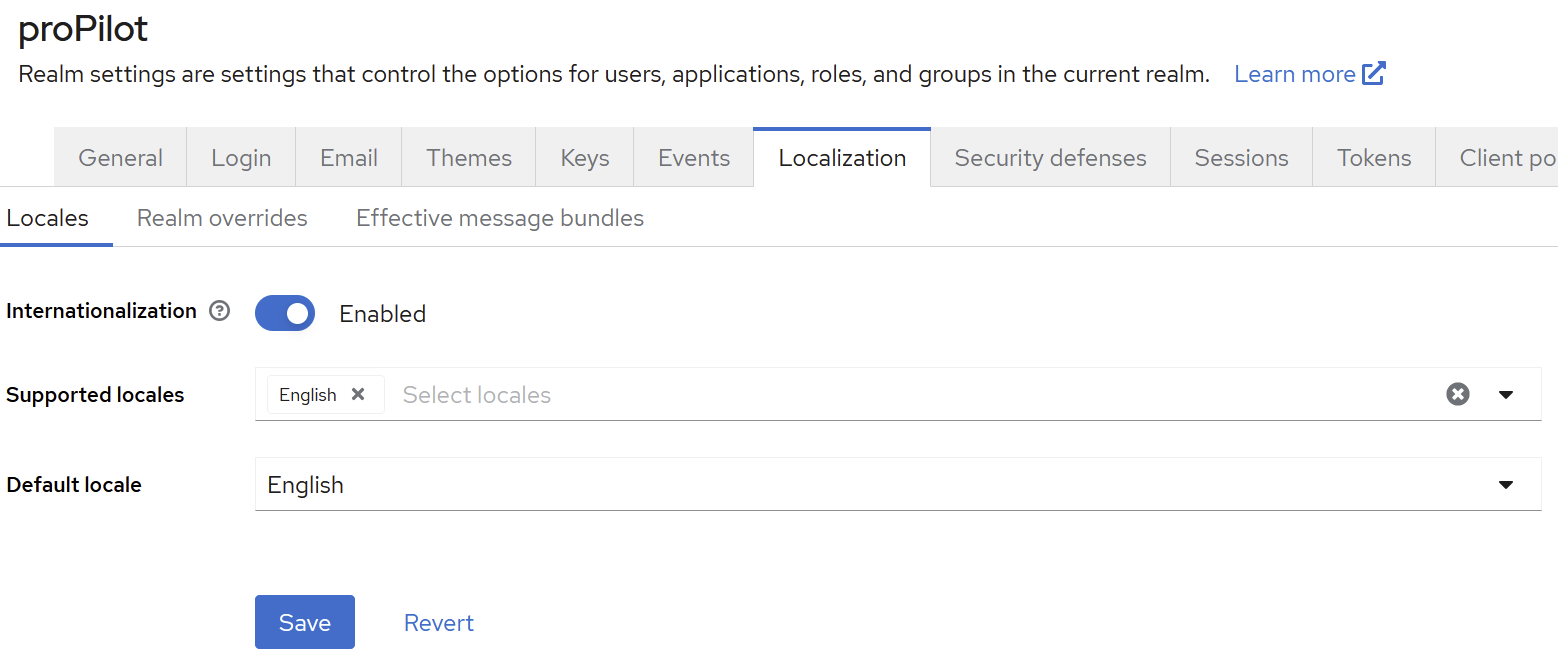Clear all selected supported locales
This screenshot has height=672, width=1558.
coord(1458,395)
